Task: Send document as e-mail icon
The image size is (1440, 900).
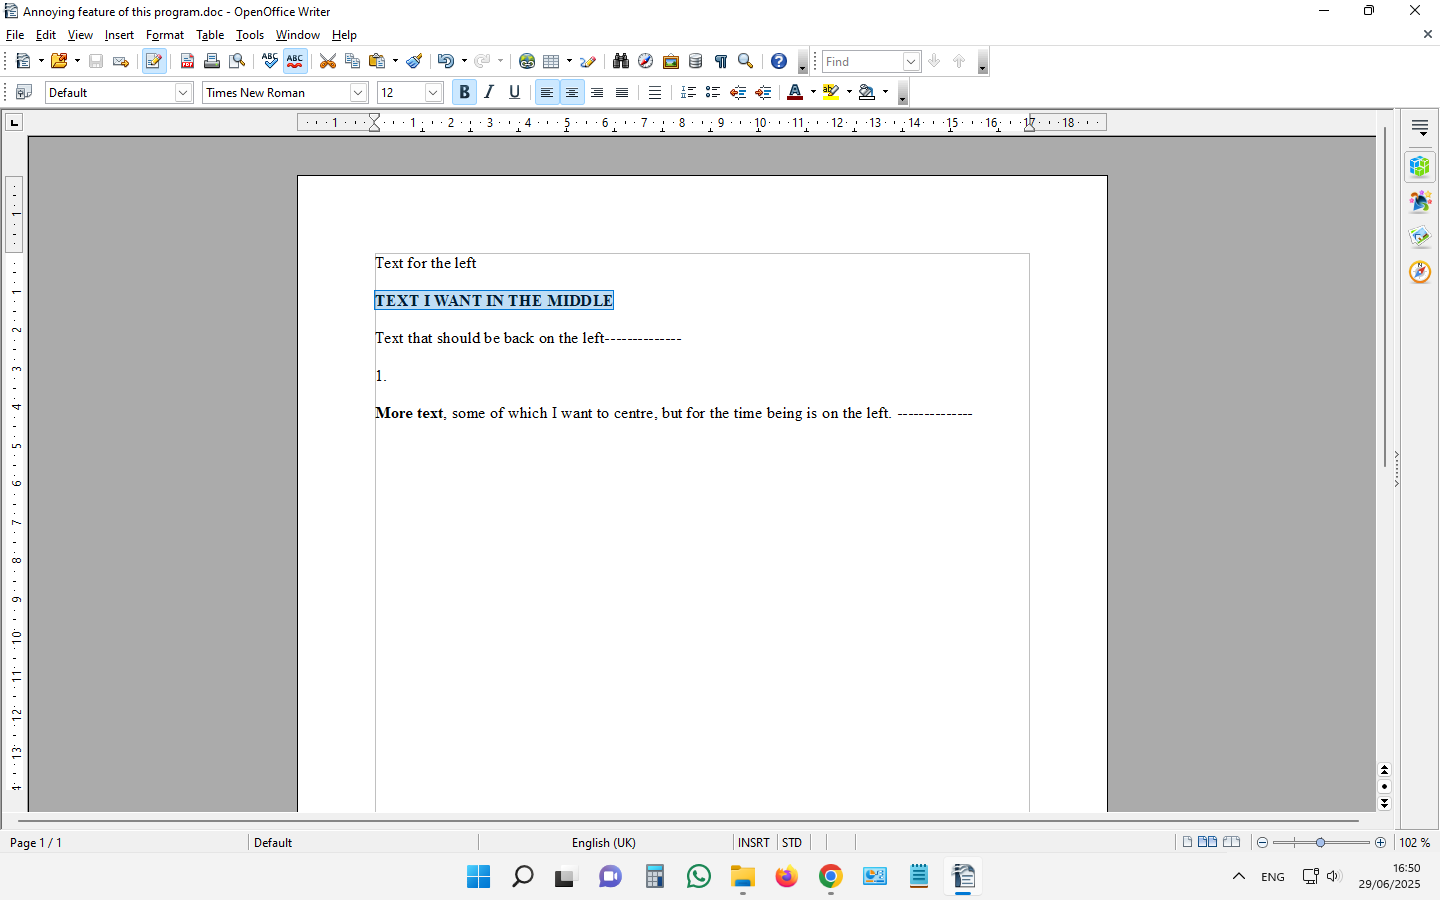Action: (x=121, y=61)
